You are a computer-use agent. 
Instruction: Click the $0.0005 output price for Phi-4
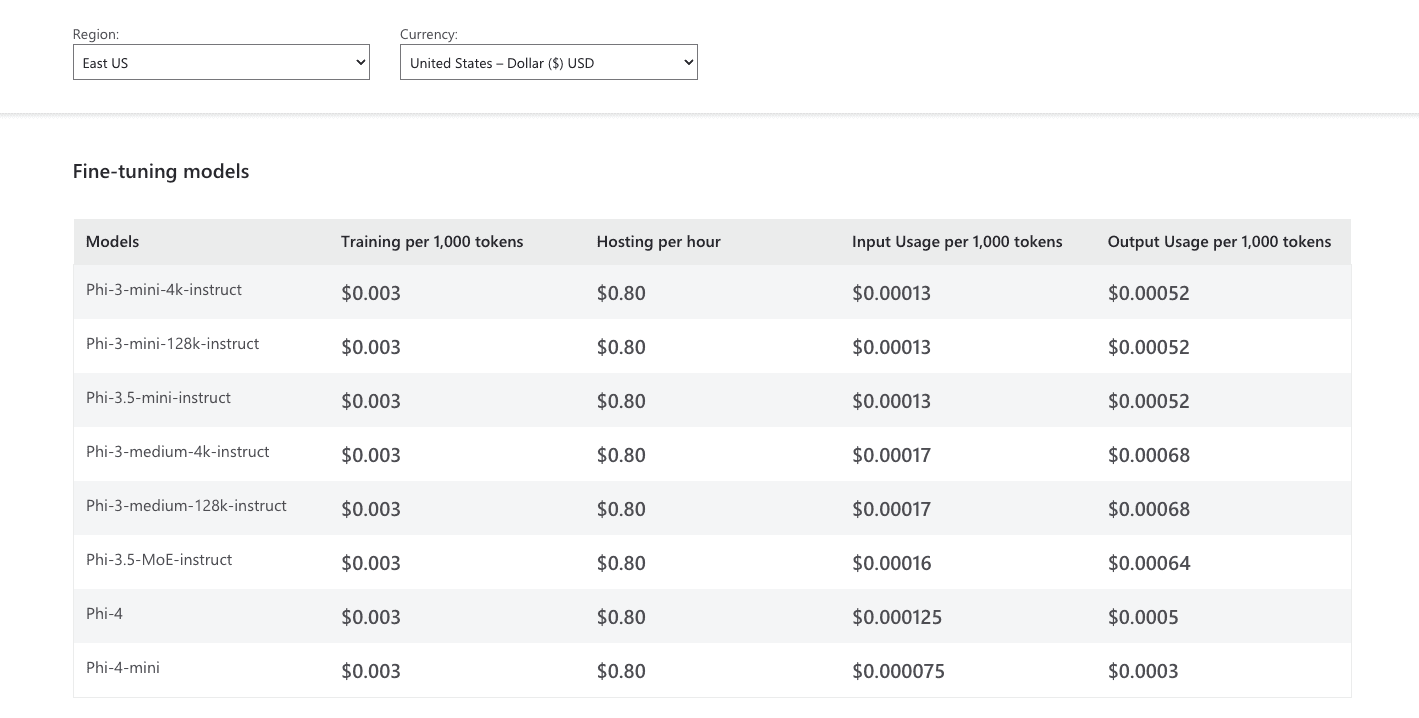tap(1143, 617)
